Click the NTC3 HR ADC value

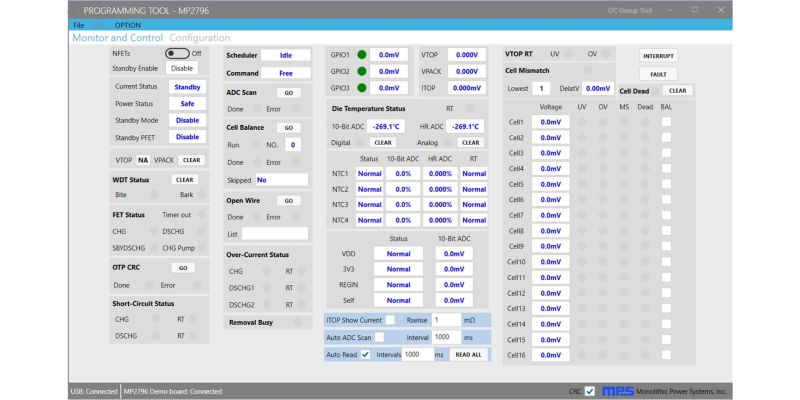coord(440,205)
